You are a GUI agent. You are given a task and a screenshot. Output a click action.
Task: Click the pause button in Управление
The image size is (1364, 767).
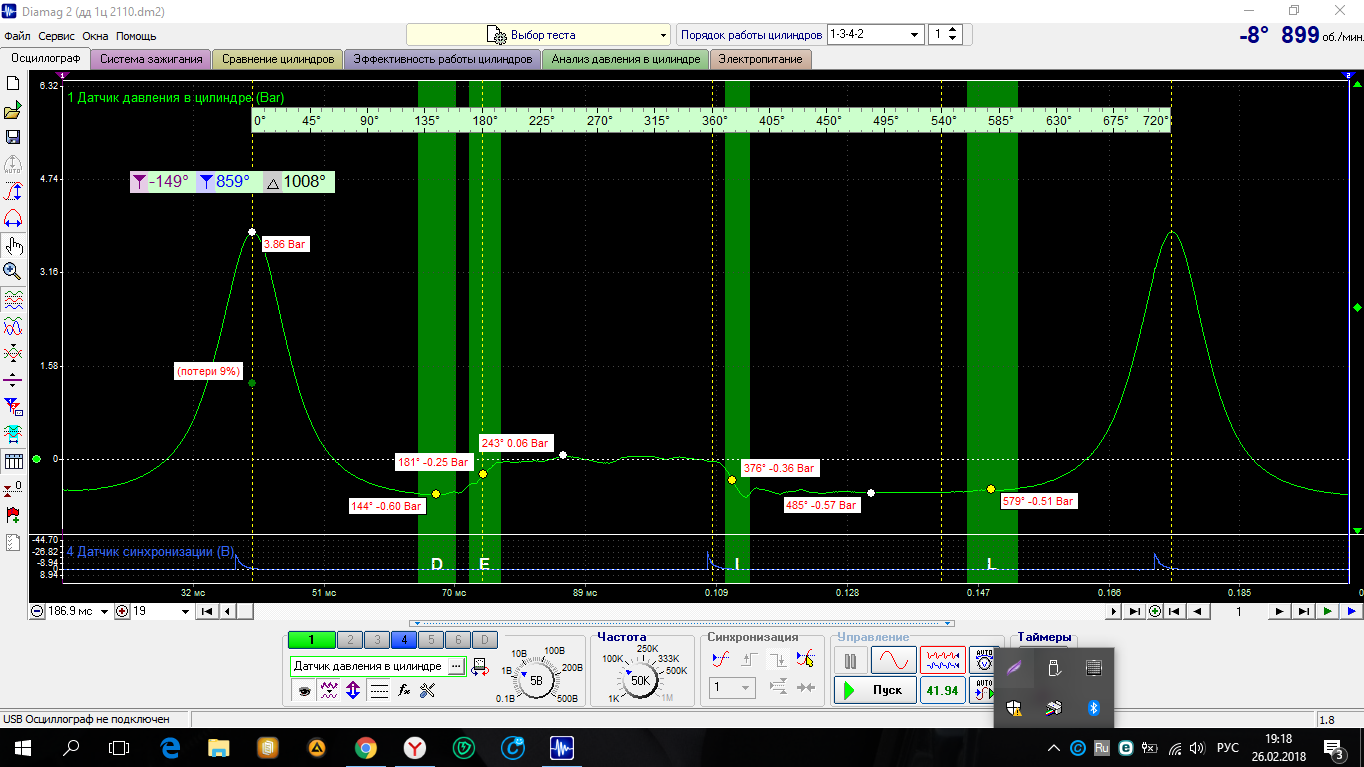point(850,660)
